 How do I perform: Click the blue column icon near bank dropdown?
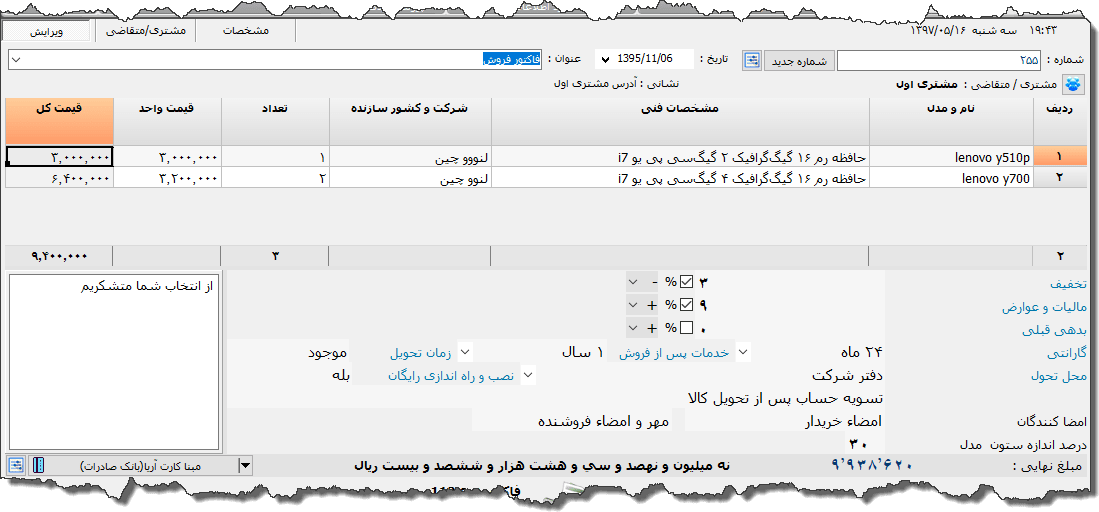pos(38,464)
